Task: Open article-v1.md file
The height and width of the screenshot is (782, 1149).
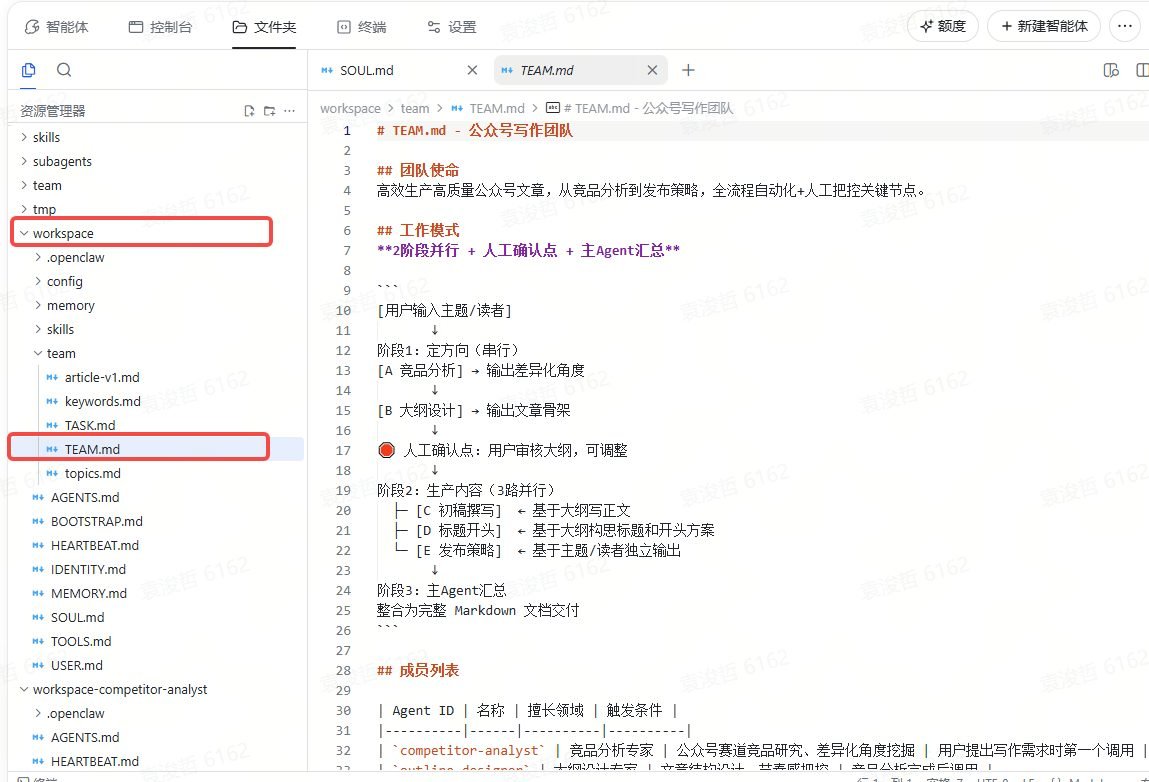Action: (x=102, y=377)
